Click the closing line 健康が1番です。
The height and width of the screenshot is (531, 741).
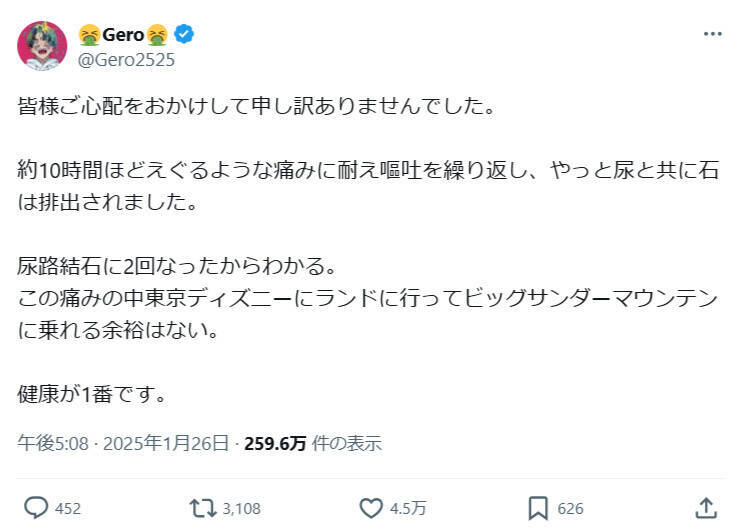tap(91, 393)
